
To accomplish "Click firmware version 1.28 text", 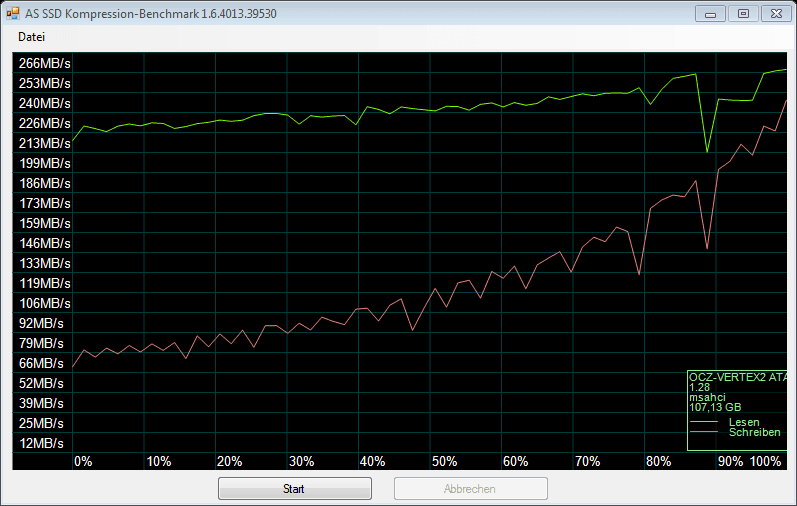I will point(699,387).
